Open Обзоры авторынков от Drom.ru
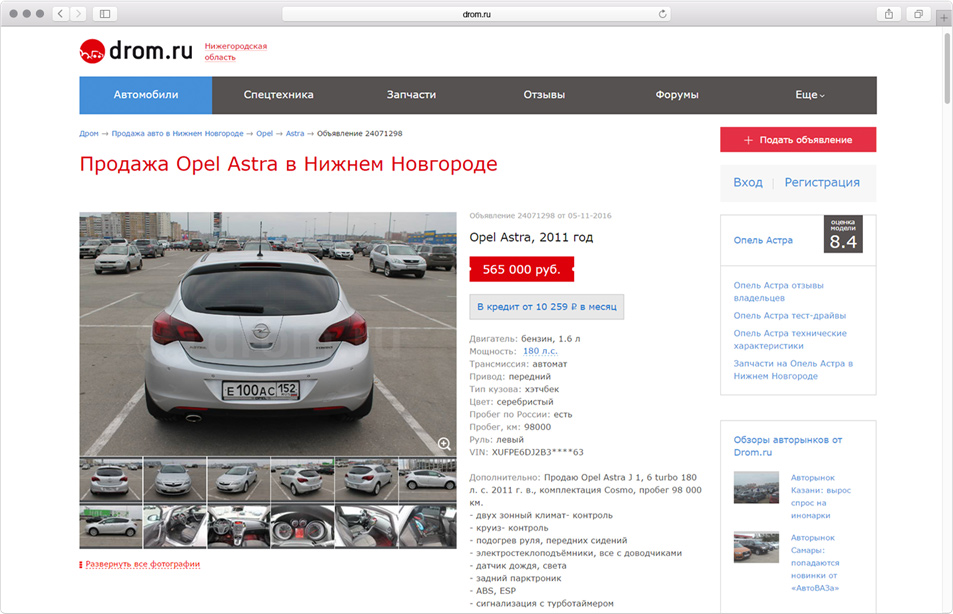This screenshot has width=953, height=614. 788,446
